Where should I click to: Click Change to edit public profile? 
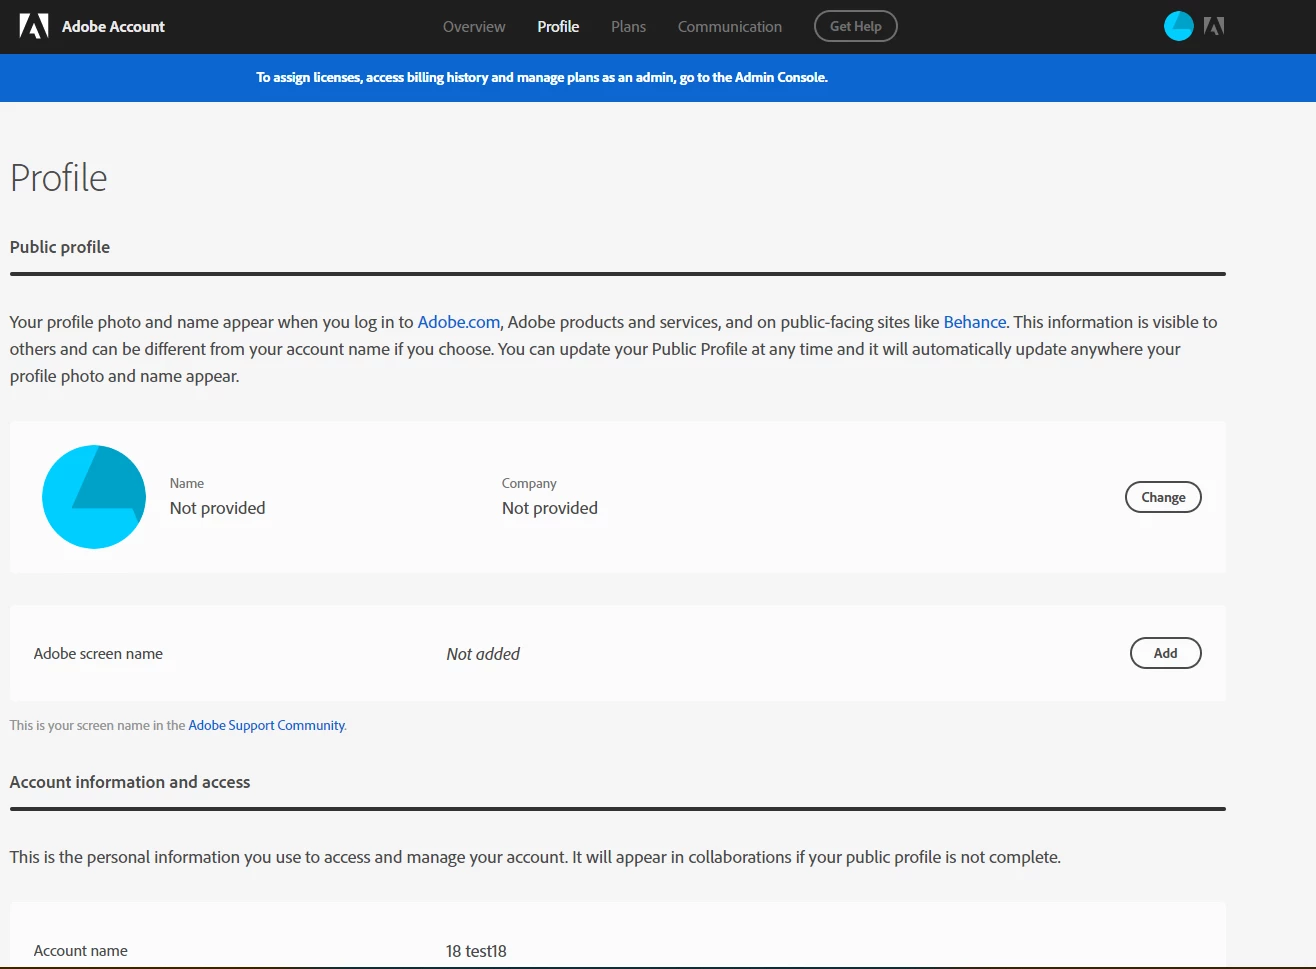click(x=1163, y=497)
